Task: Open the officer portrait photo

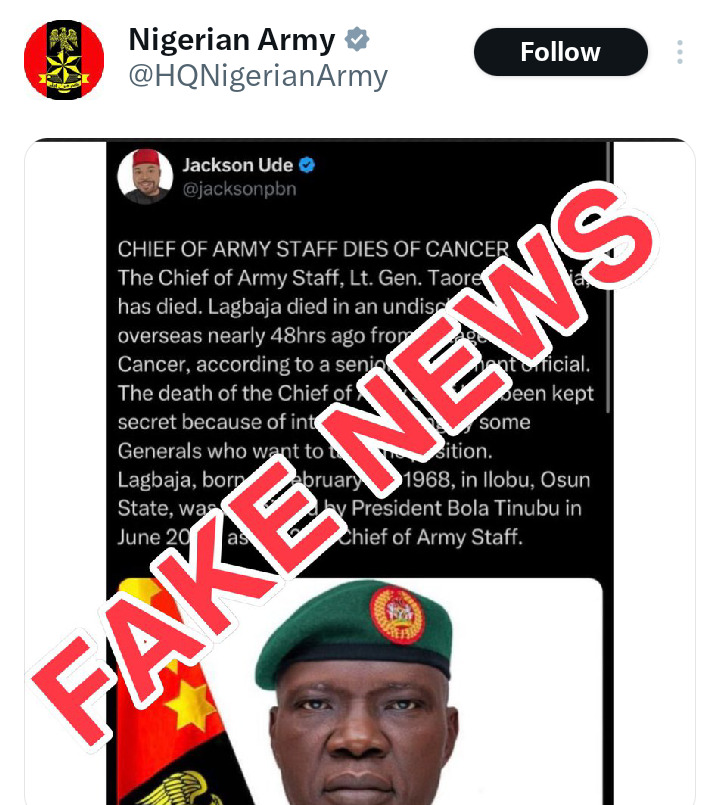Action: click(359, 692)
